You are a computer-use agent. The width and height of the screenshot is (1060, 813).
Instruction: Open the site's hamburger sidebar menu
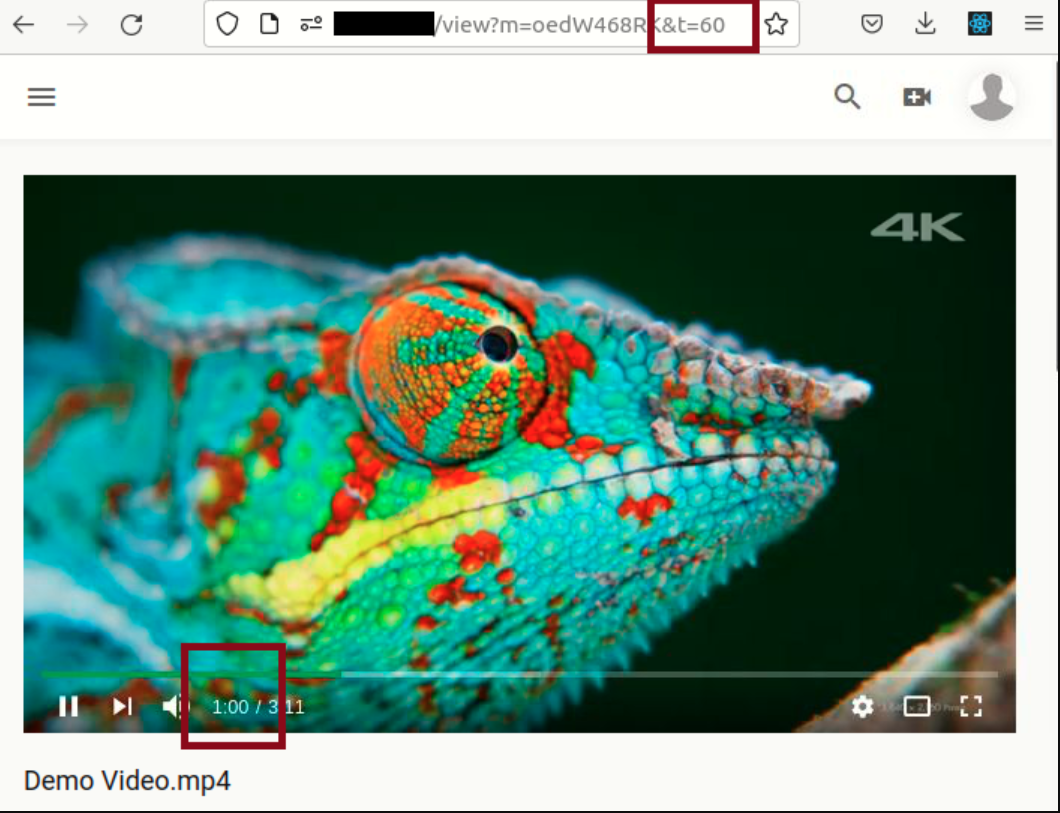tap(41, 97)
